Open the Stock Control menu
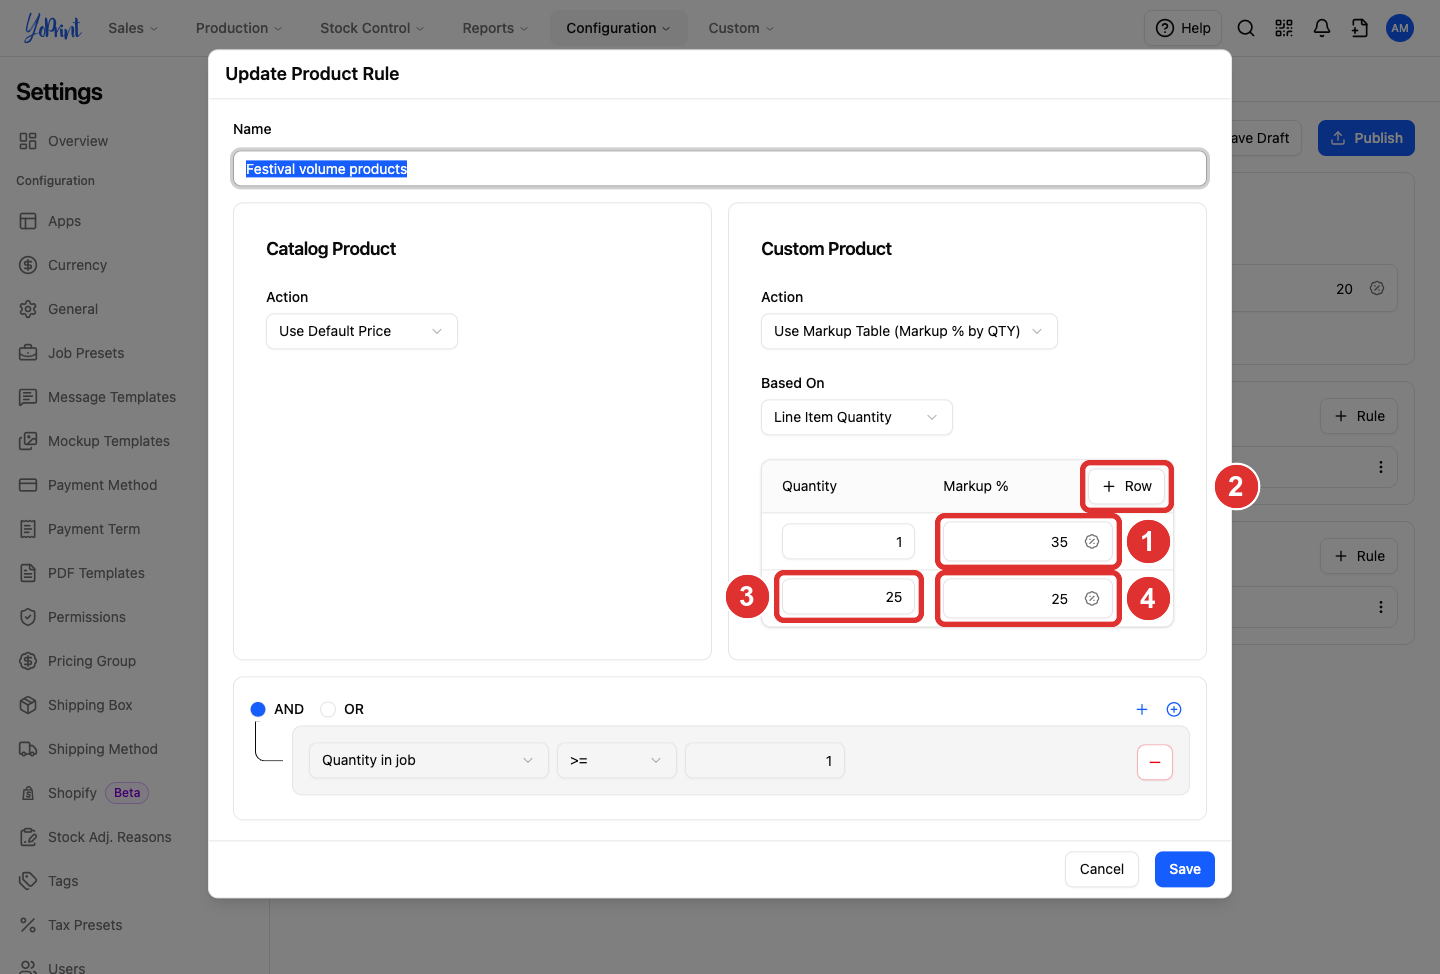1440x974 pixels. pos(372,28)
